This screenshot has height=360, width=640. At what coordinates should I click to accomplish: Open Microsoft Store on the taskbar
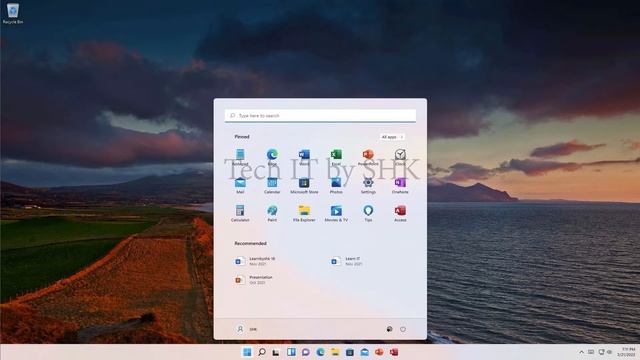tap(350, 352)
